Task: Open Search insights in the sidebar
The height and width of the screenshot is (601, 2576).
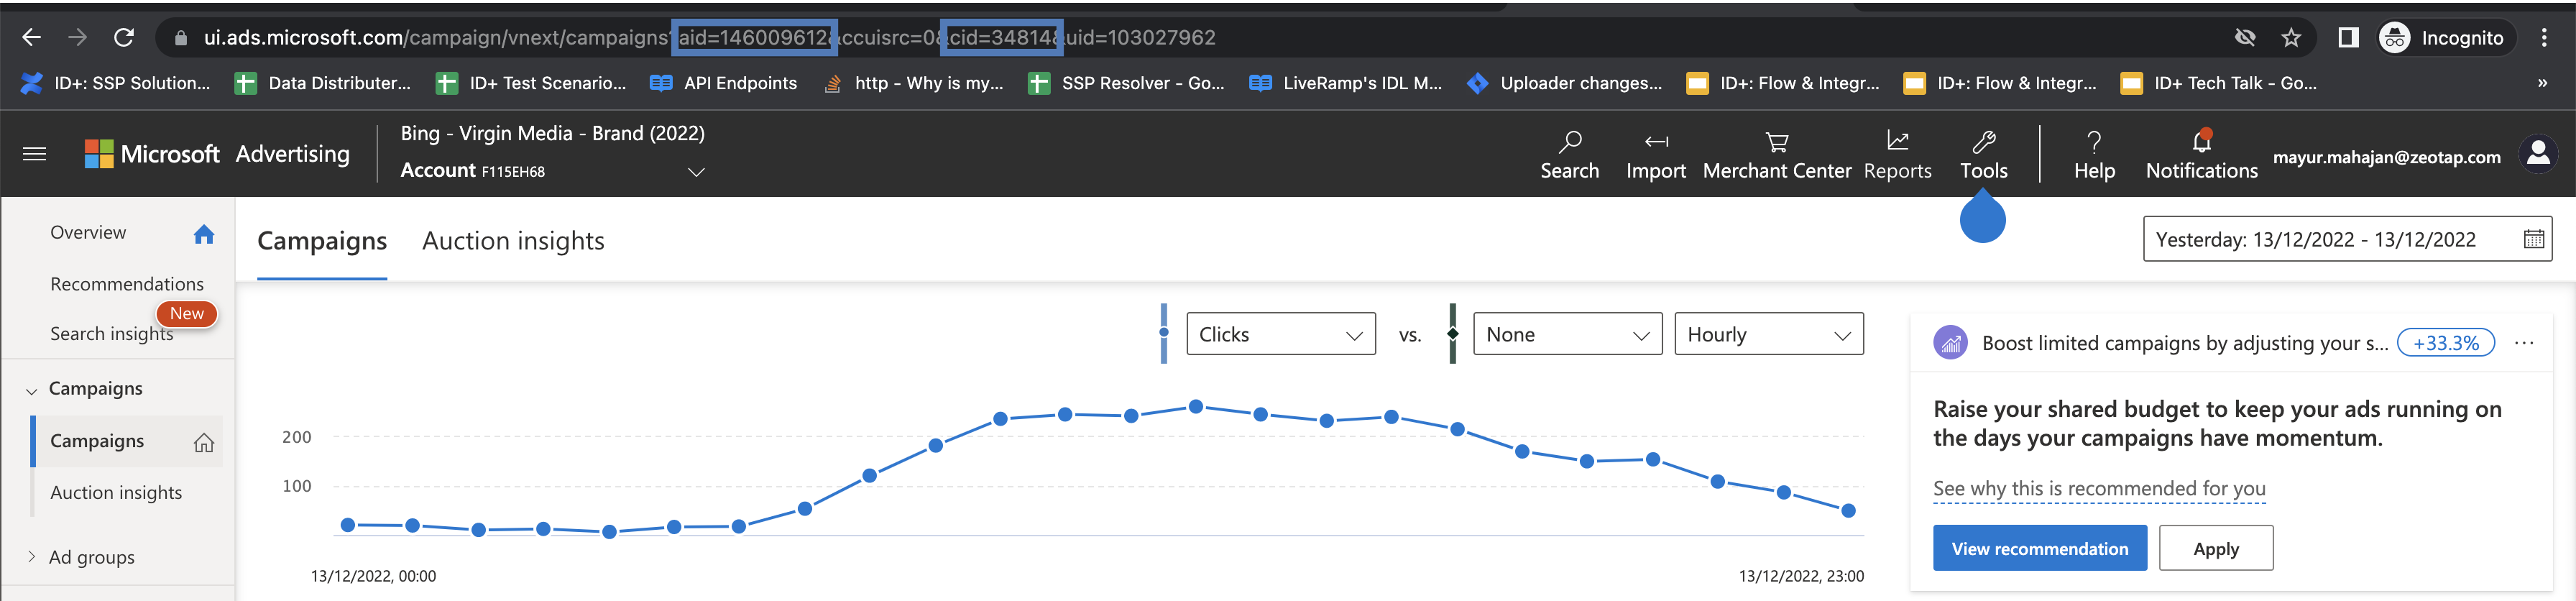Action: point(111,334)
